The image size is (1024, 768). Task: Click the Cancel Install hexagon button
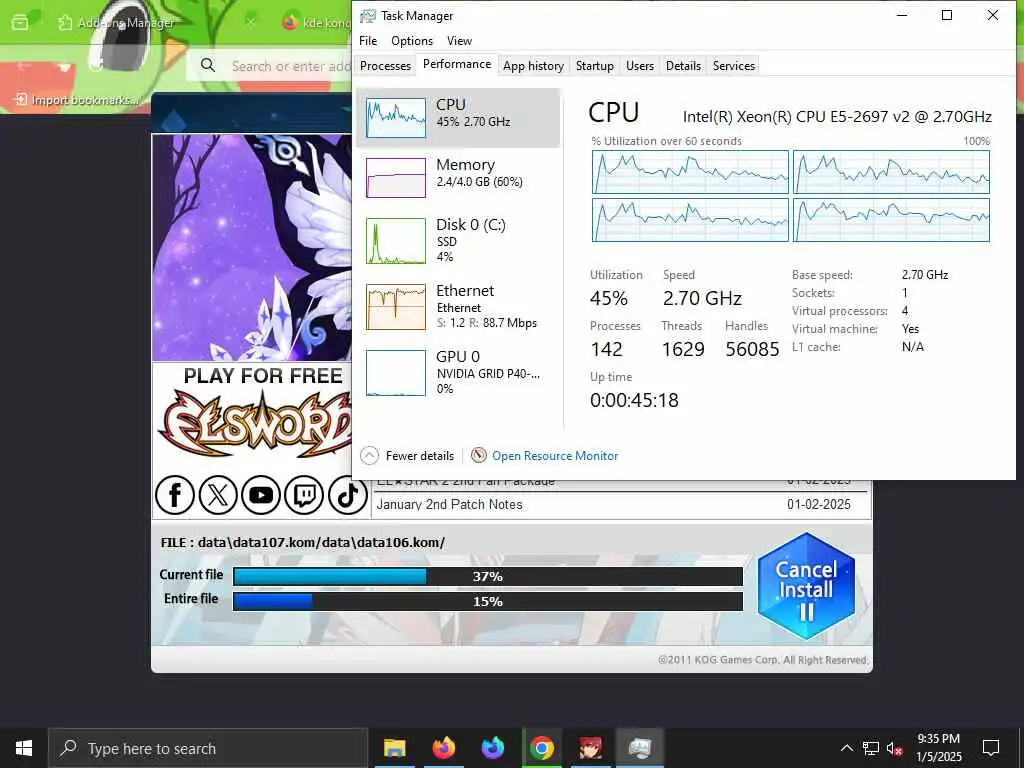pyautogui.click(x=806, y=586)
